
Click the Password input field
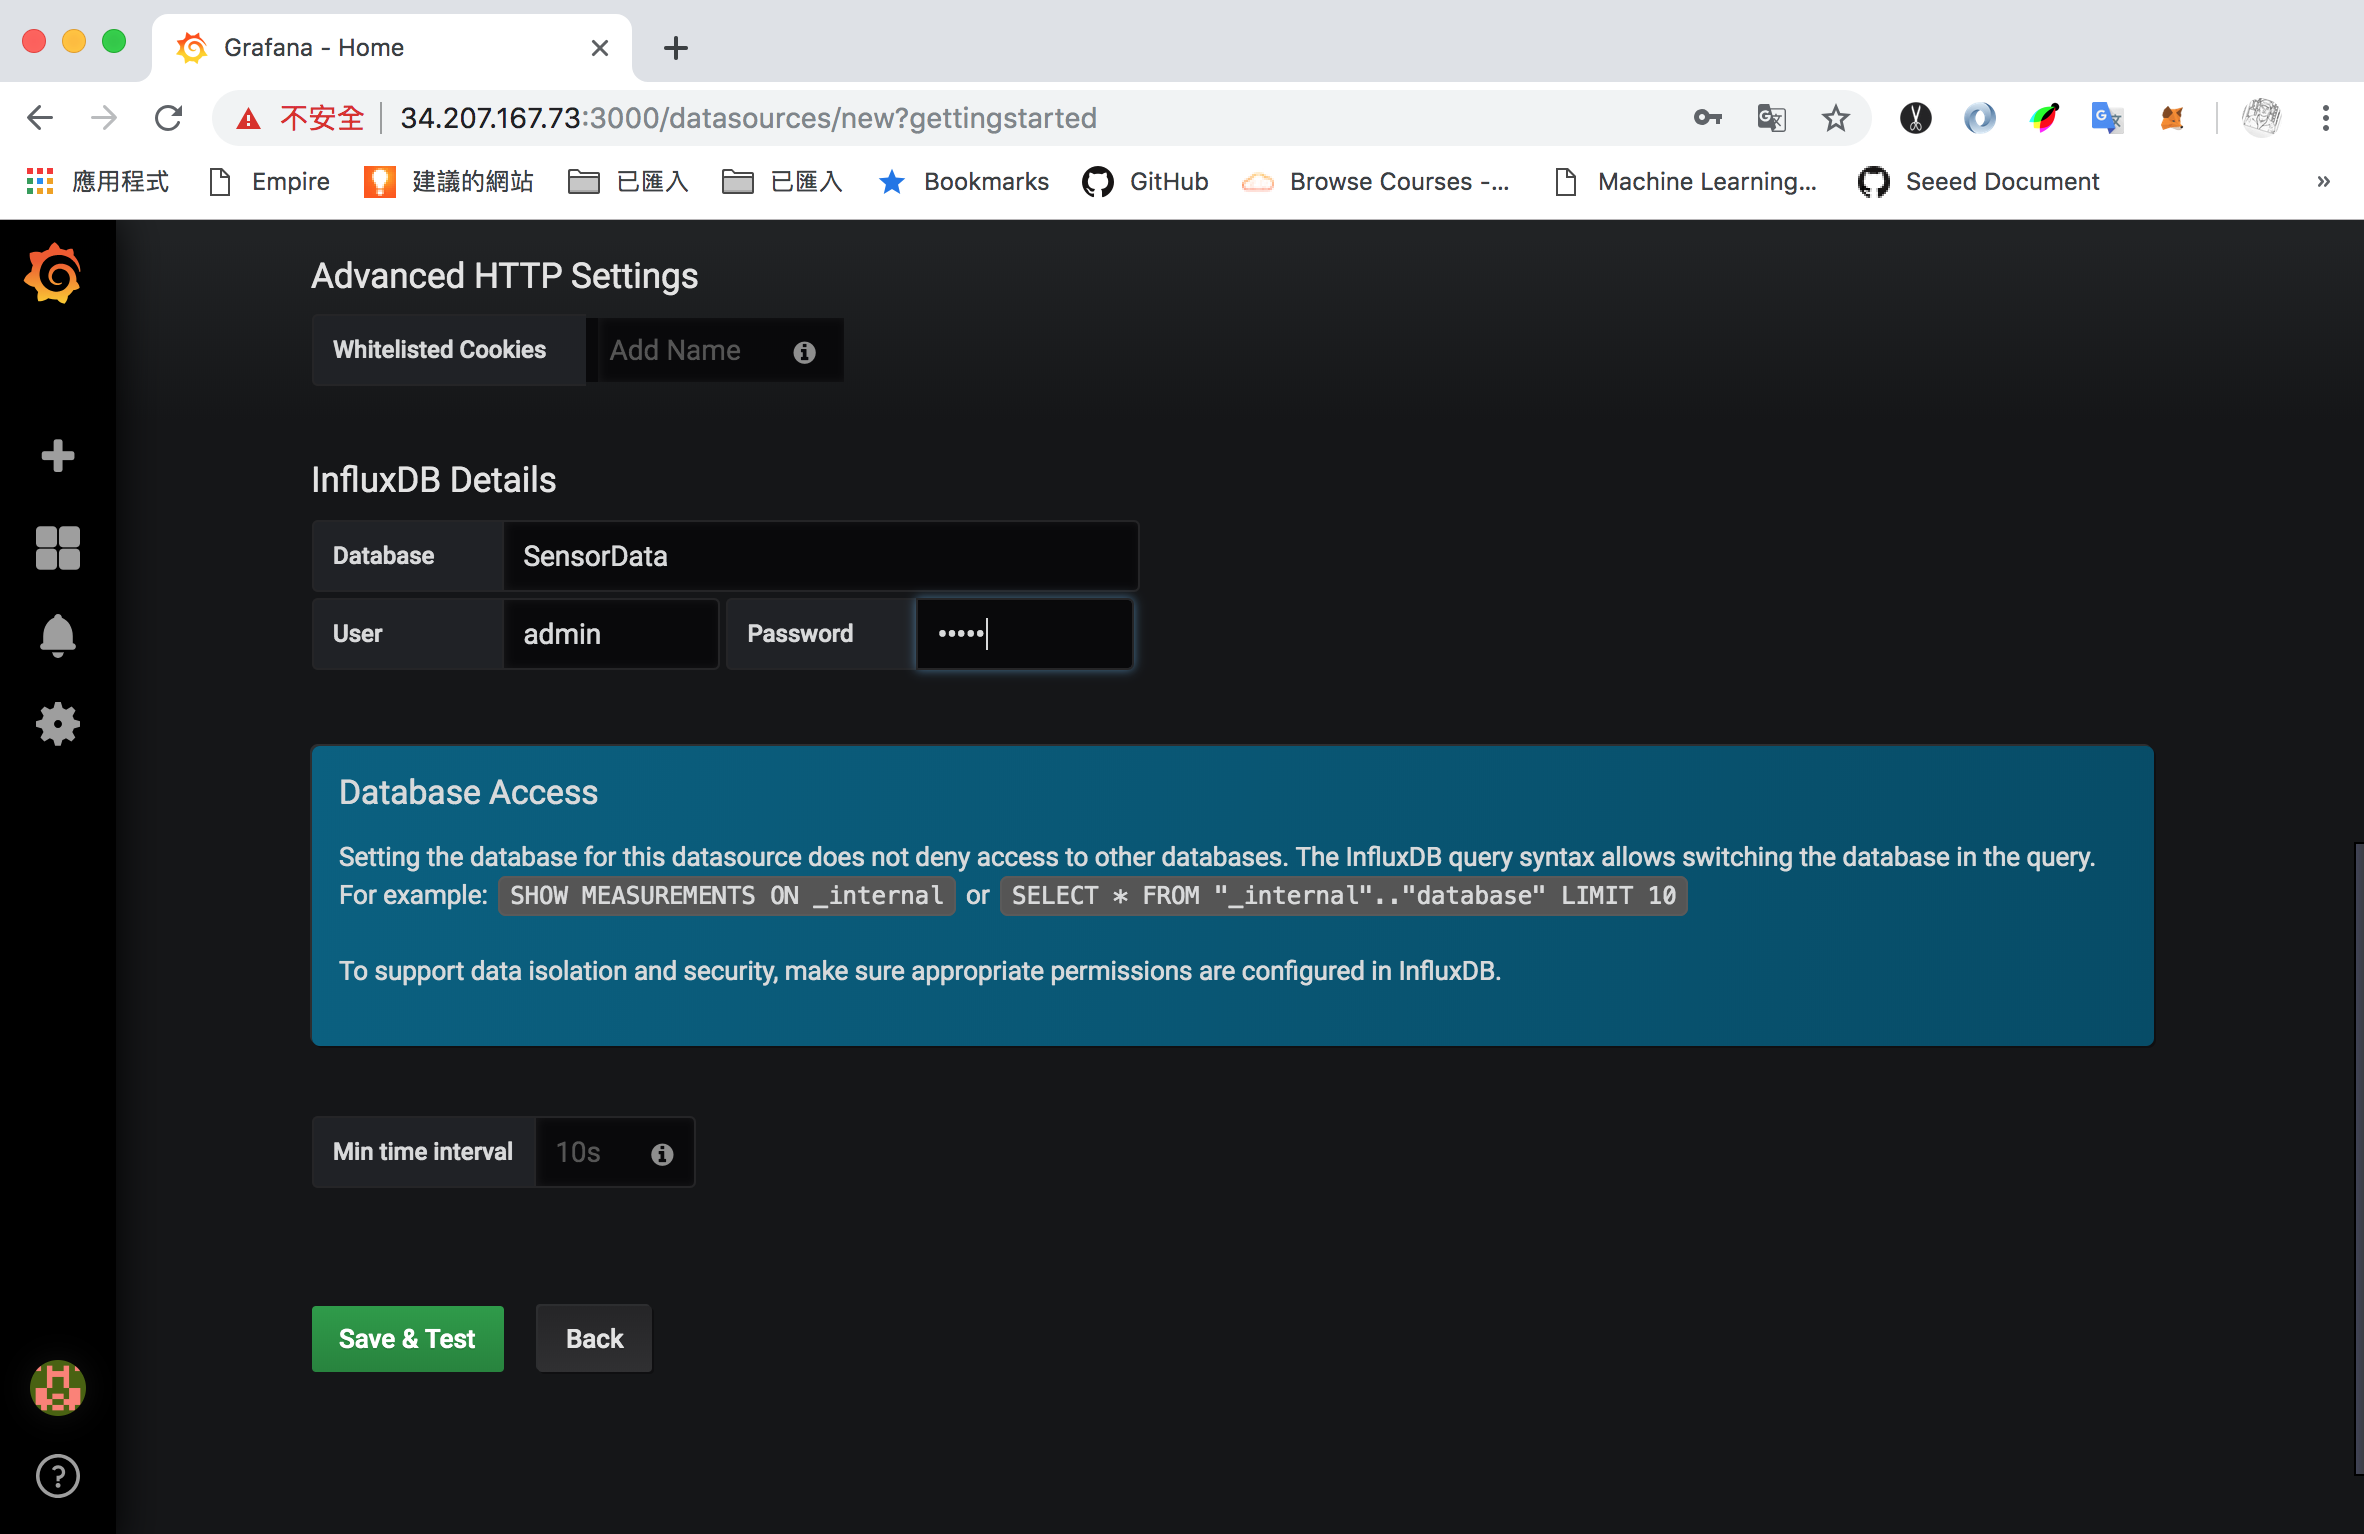(x=1025, y=634)
